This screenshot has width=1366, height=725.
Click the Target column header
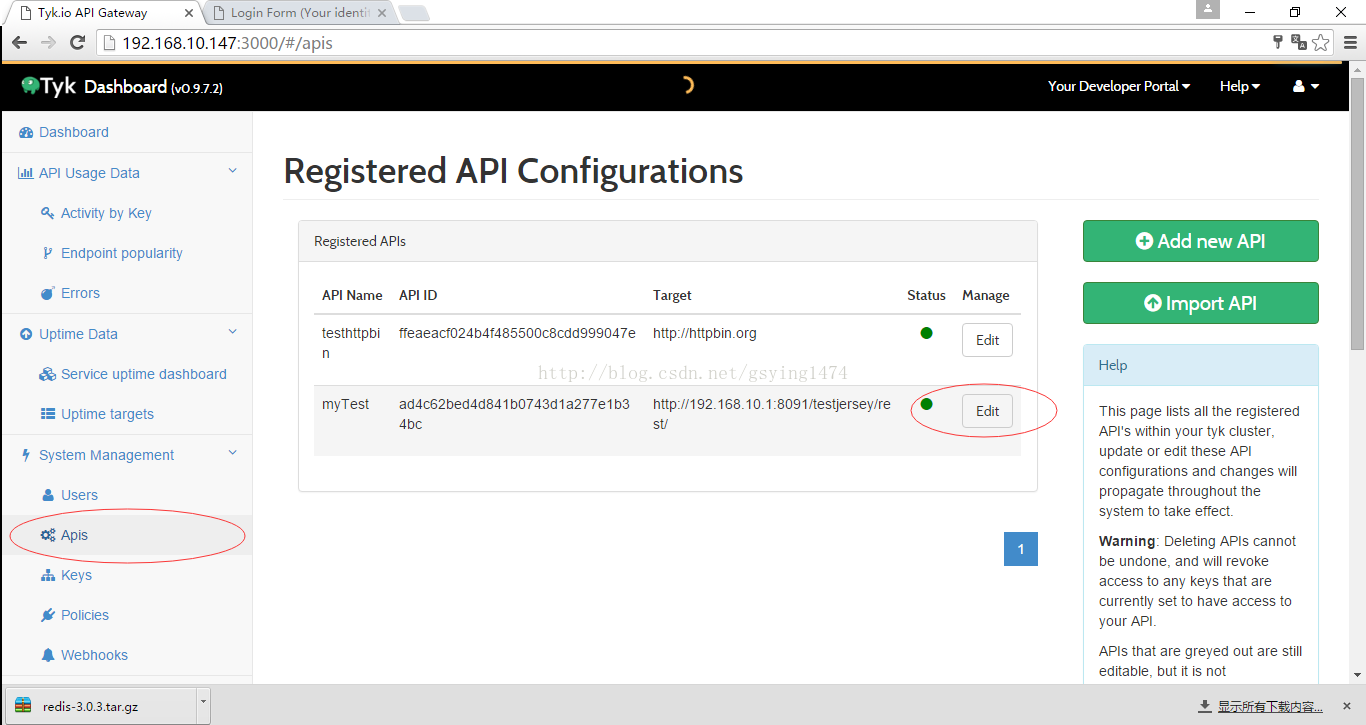(672, 295)
